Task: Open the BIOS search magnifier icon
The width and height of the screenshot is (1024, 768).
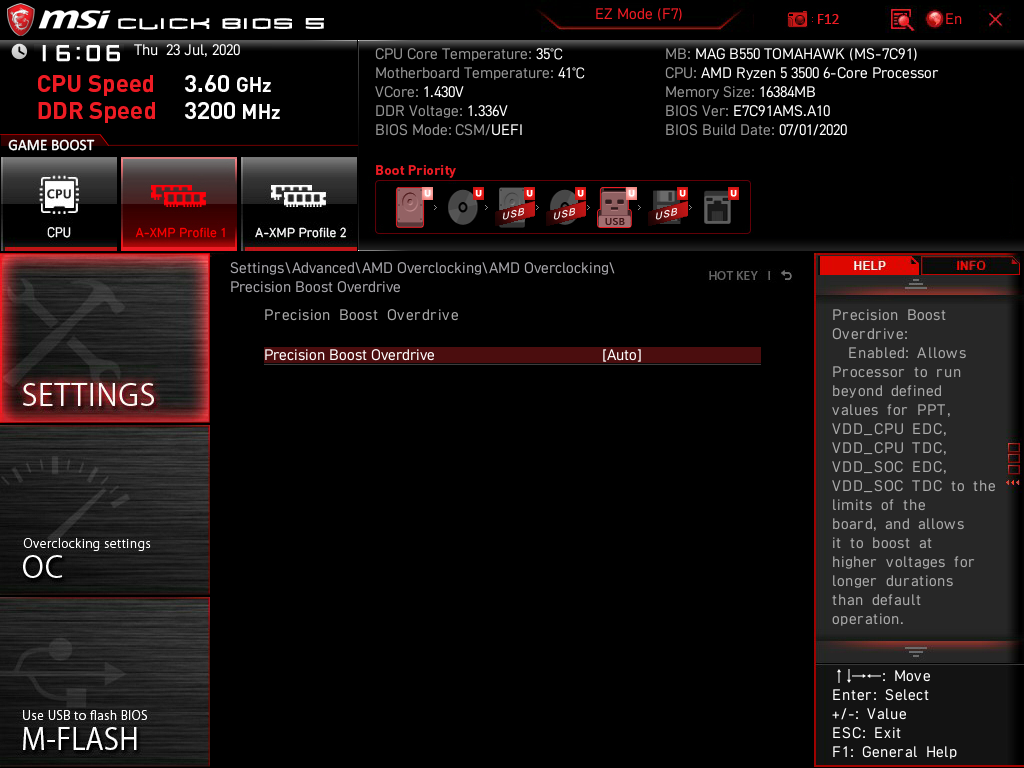Action: tap(901, 20)
